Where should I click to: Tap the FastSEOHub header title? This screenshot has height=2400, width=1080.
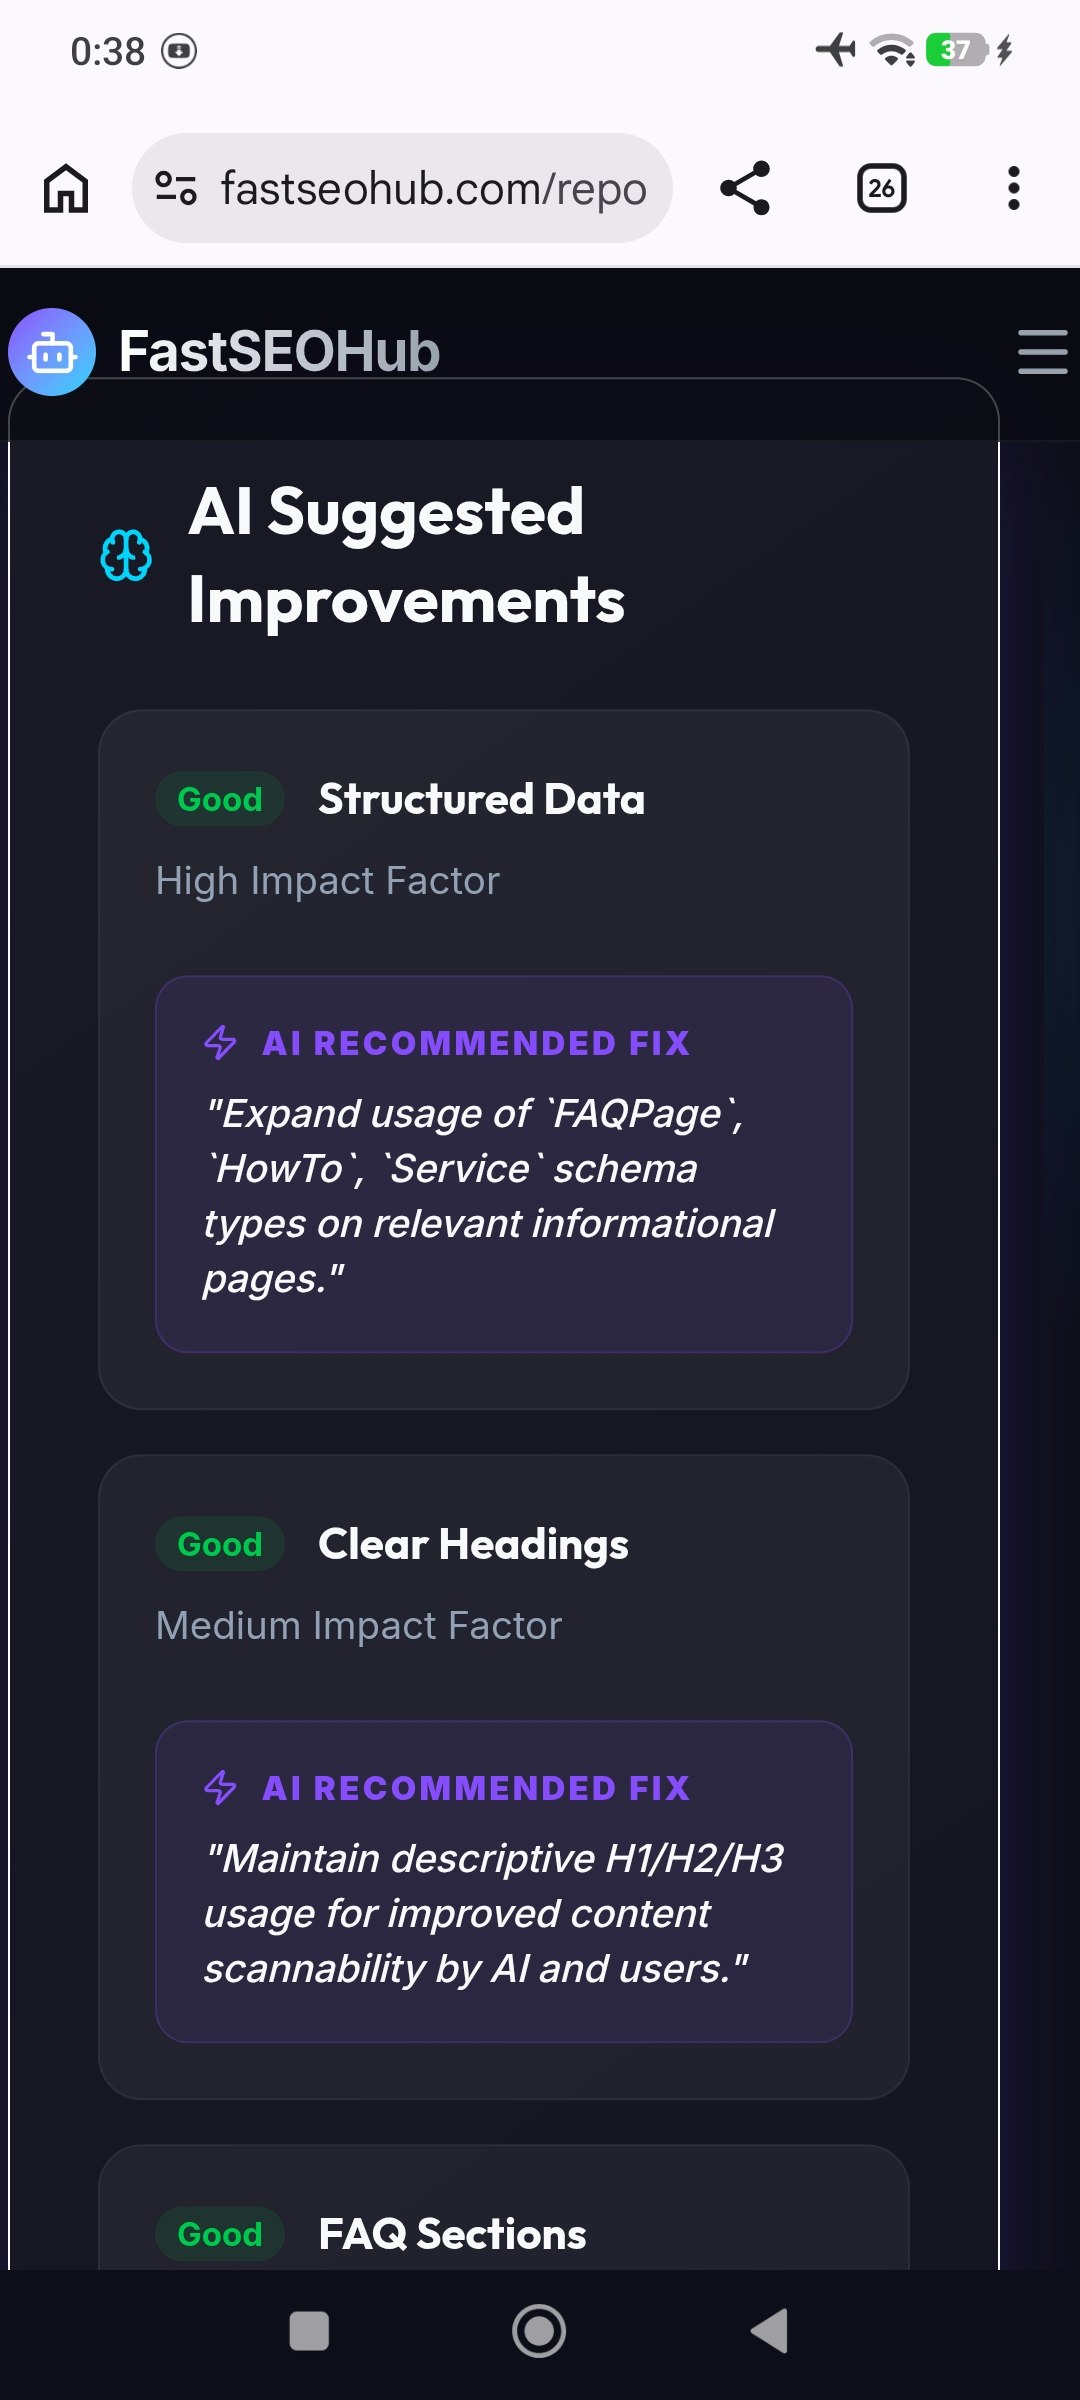click(277, 351)
